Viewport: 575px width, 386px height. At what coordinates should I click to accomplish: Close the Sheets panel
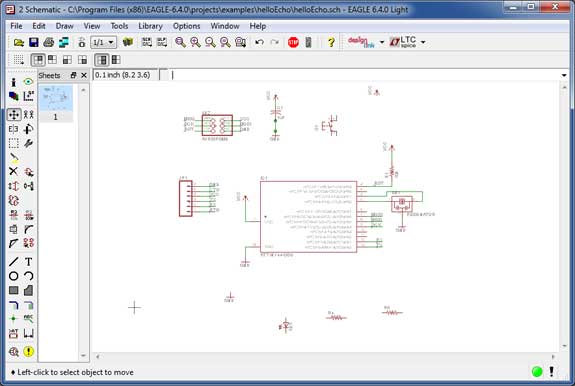(84, 75)
